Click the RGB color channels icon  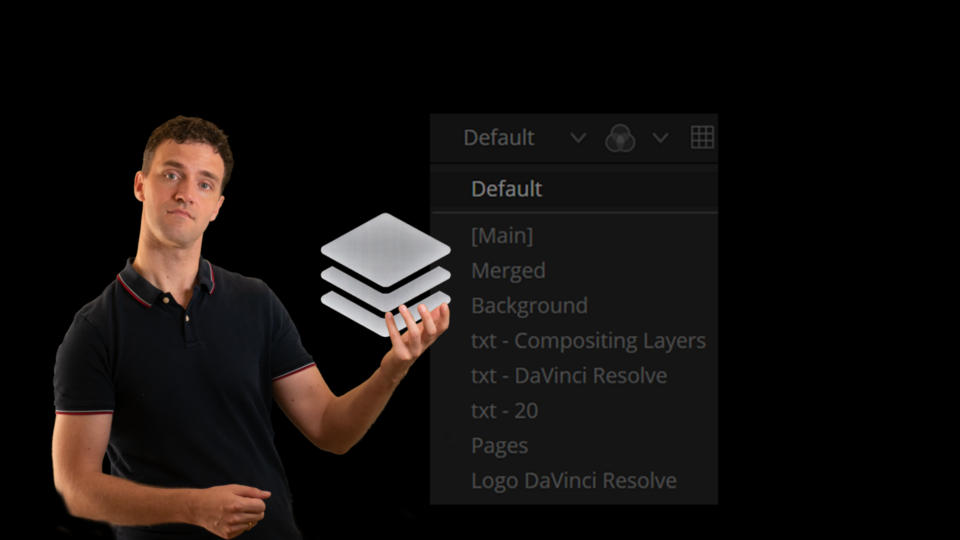pyautogui.click(x=620, y=138)
